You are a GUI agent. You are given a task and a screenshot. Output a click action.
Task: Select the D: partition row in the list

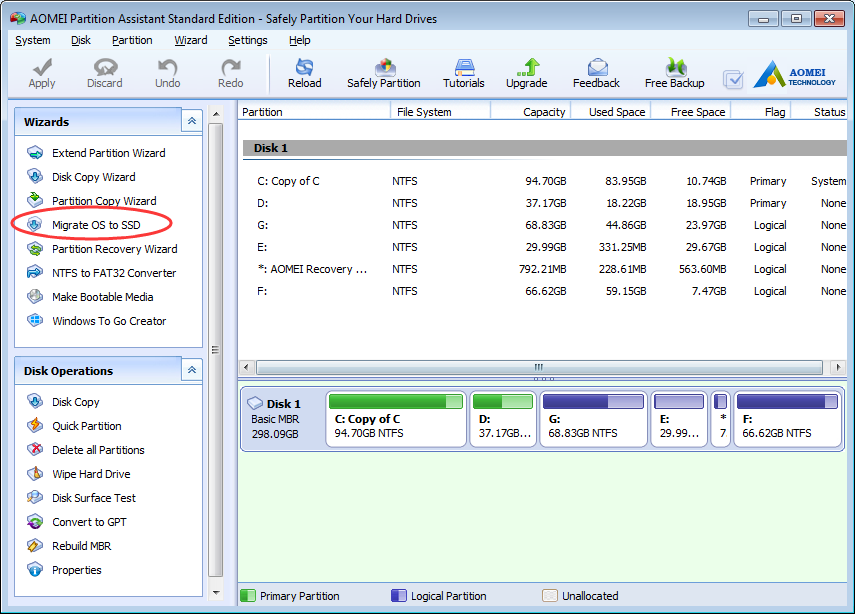(x=544, y=203)
